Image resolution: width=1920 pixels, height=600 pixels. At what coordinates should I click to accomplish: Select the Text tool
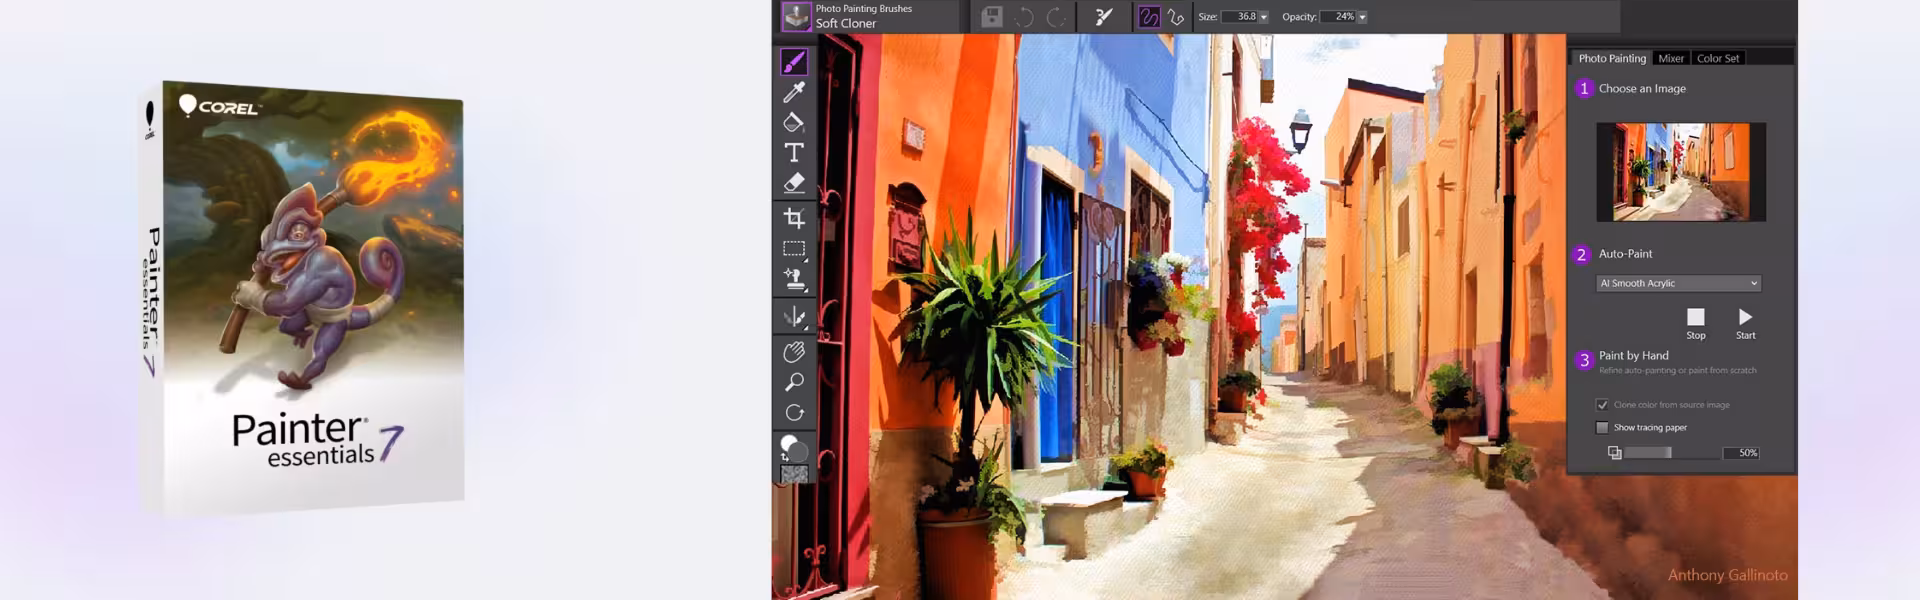794,152
